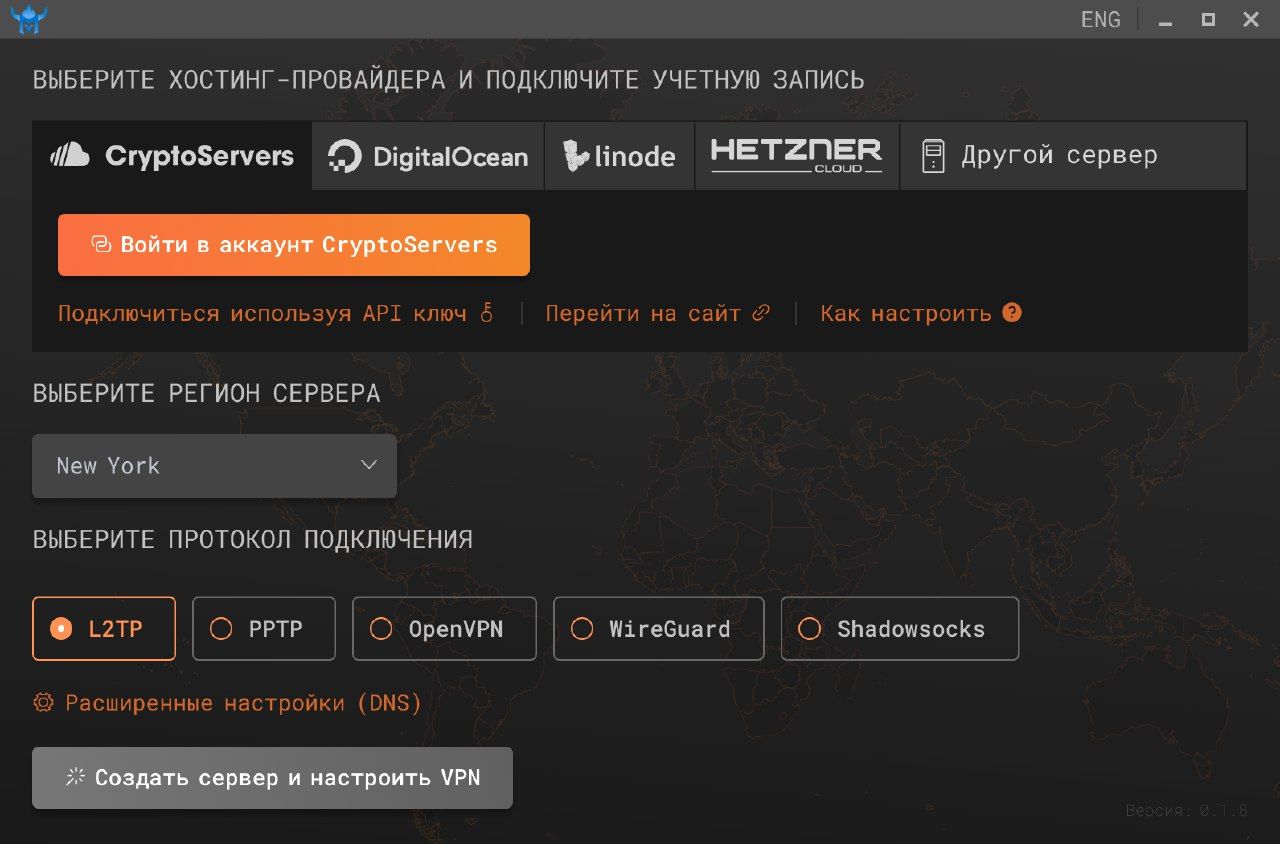This screenshot has width=1280, height=844.
Task: Click the orange question mark icon
Action: pyautogui.click(x=1012, y=312)
